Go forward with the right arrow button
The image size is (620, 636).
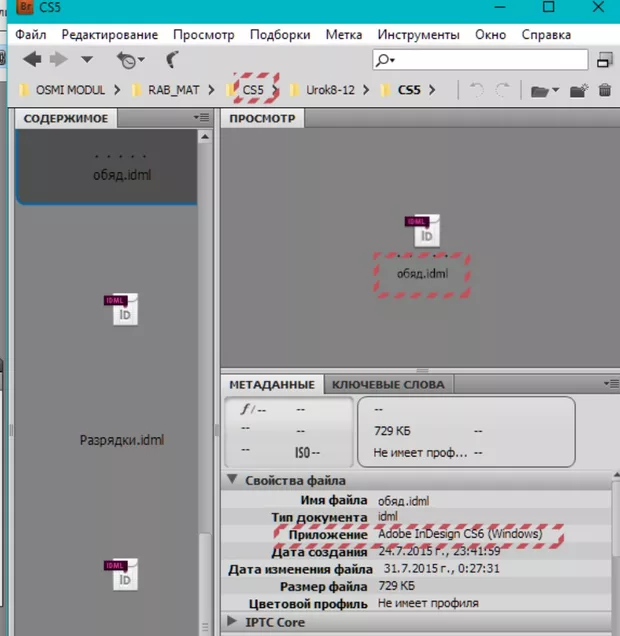coord(59,60)
